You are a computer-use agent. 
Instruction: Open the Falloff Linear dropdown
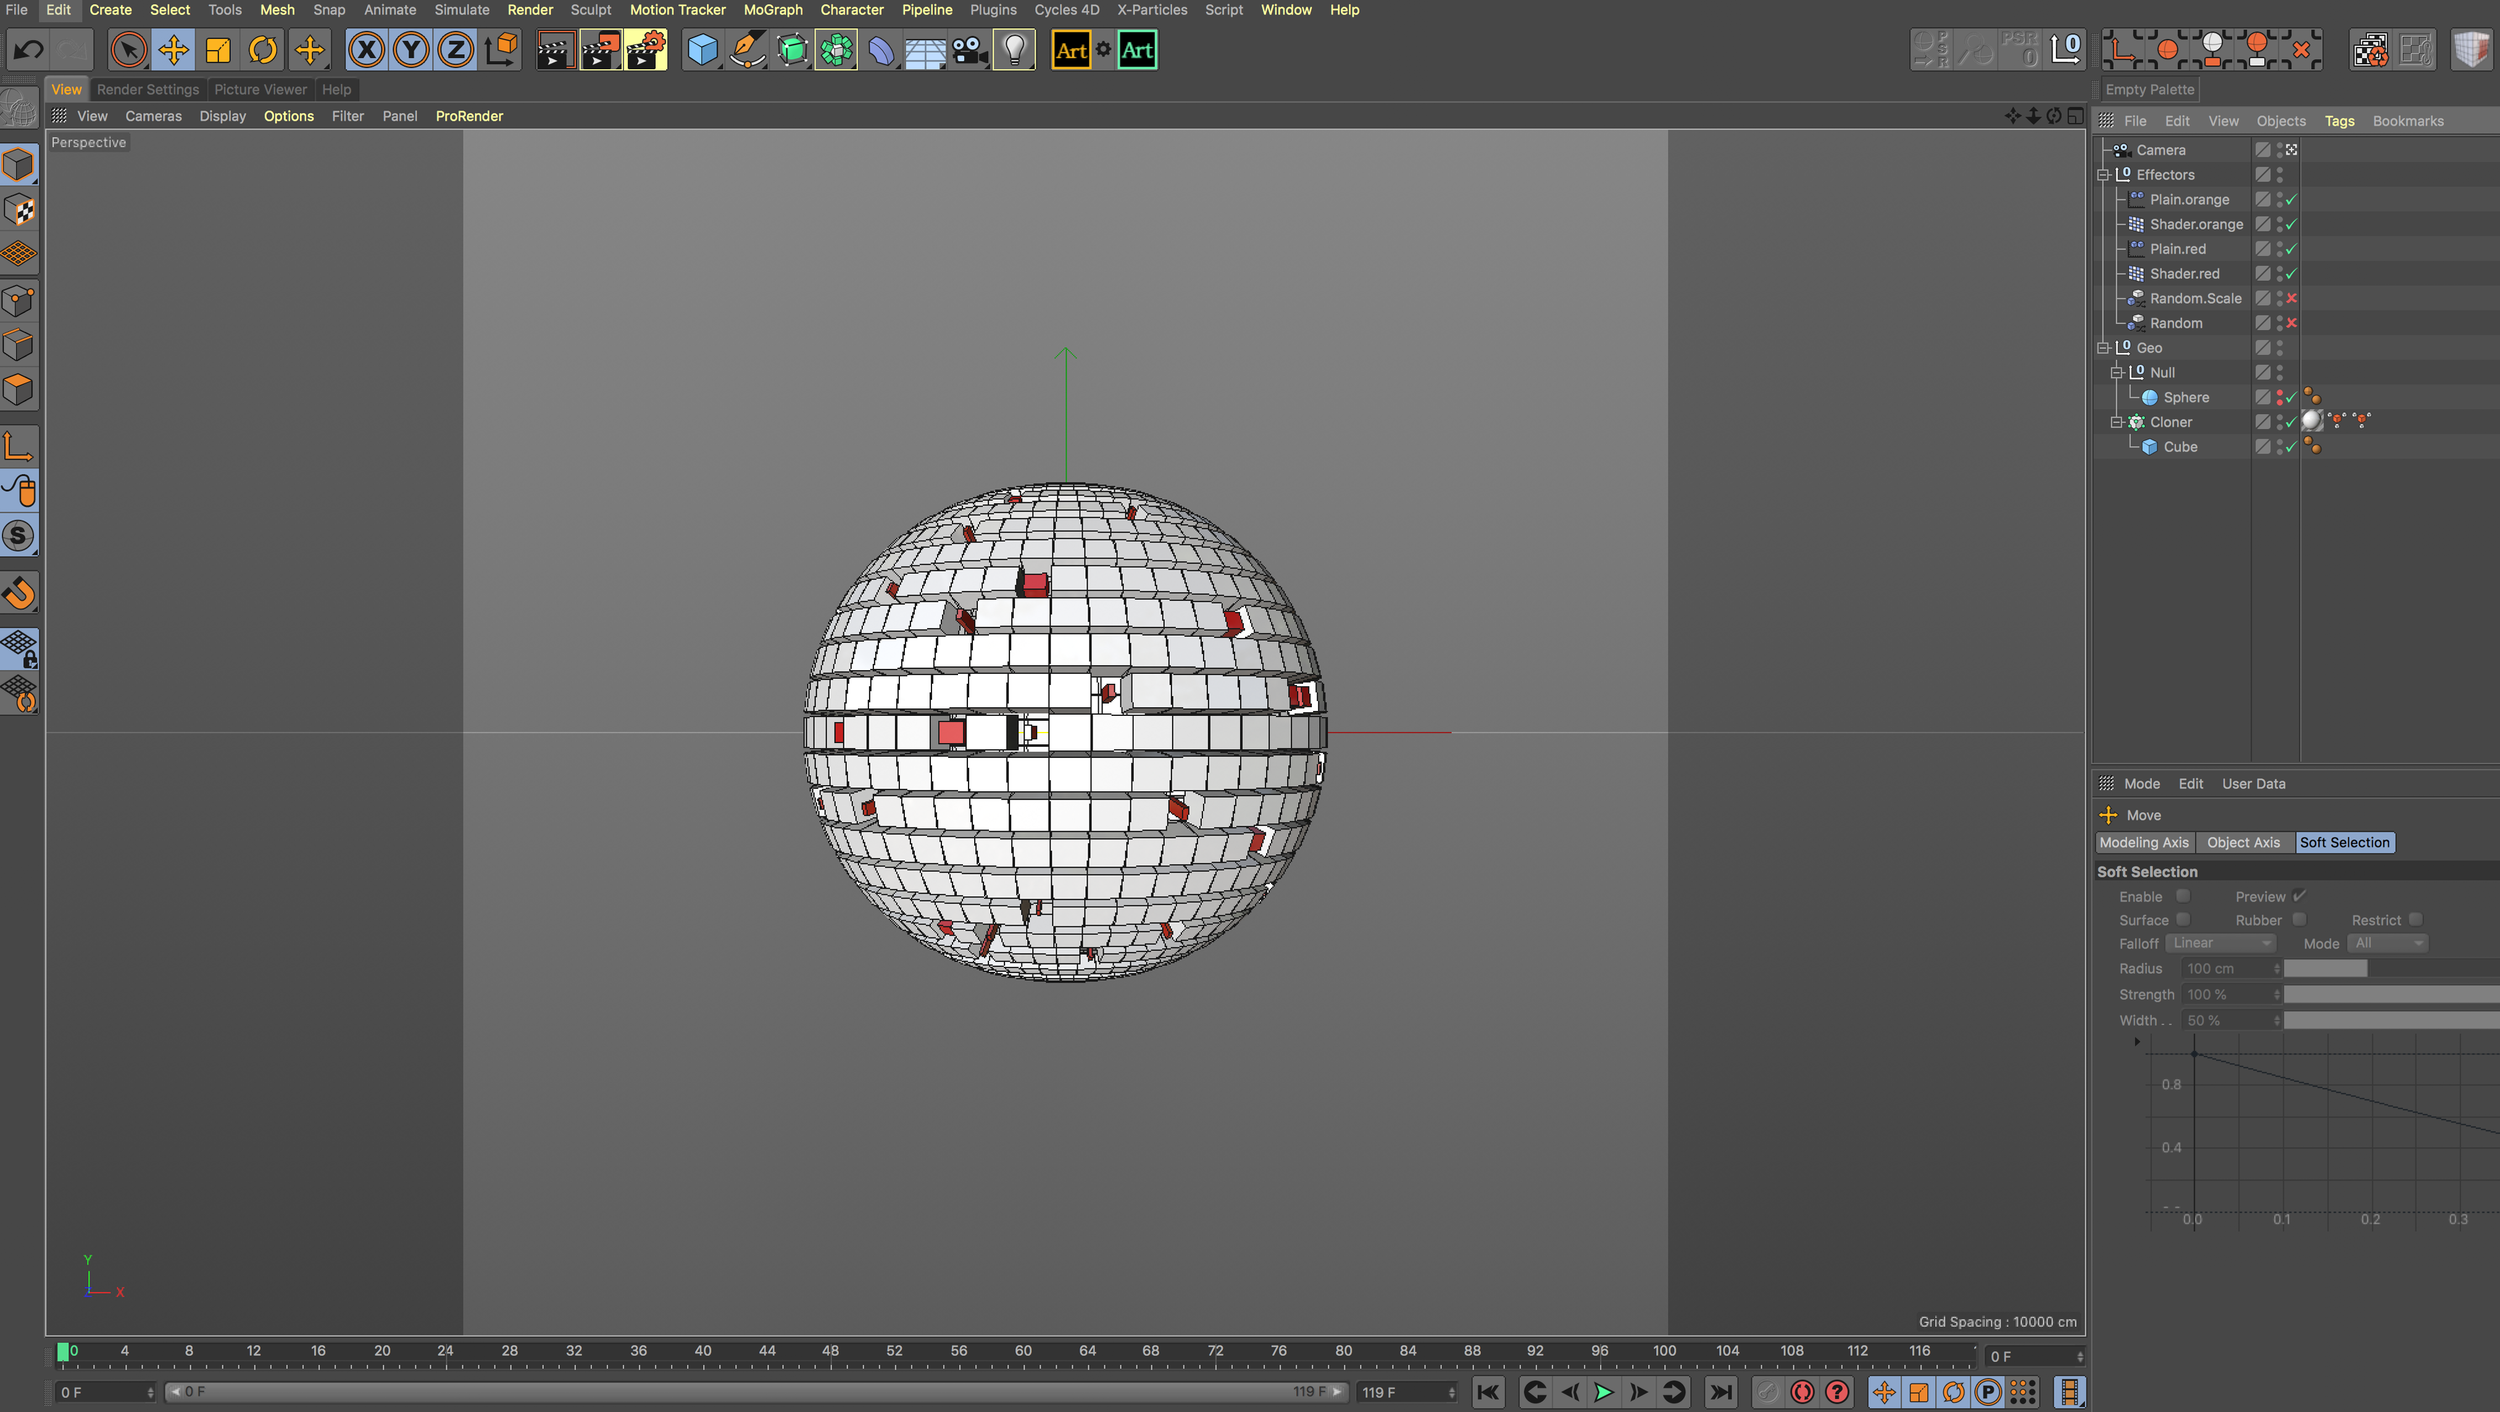click(x=2220, y=943)
